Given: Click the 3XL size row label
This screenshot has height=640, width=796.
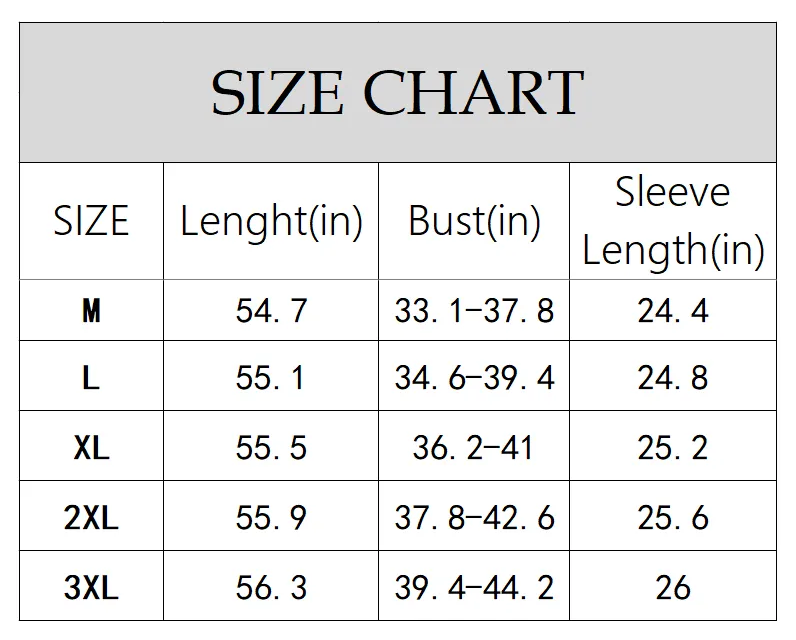Looking at the screenshot, I should pos(91,586).
